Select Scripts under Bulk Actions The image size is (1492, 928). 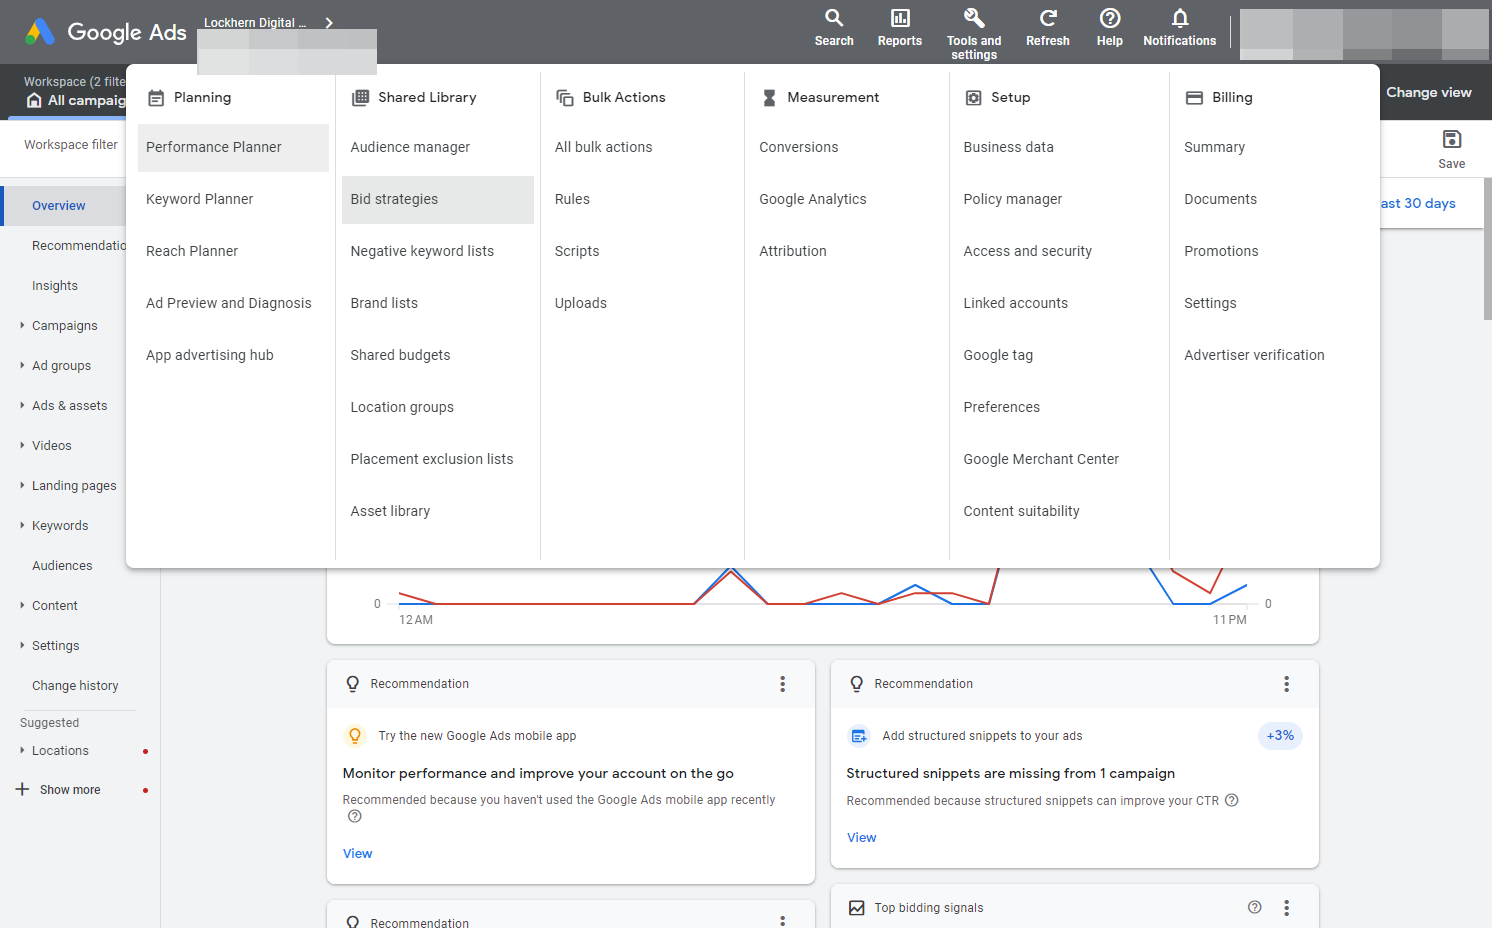pyautogui.click(x=577, y=251)
